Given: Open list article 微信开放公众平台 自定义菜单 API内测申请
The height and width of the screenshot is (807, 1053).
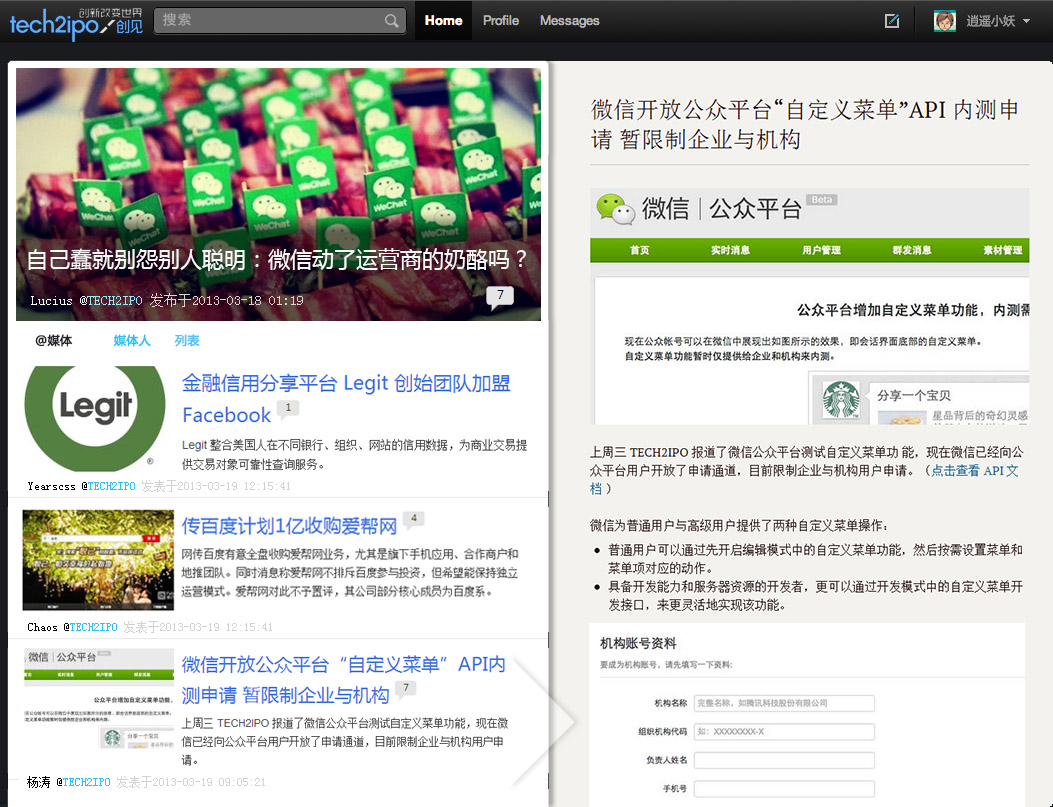Looking at the screenshot, I should click(x=344, y=679).
